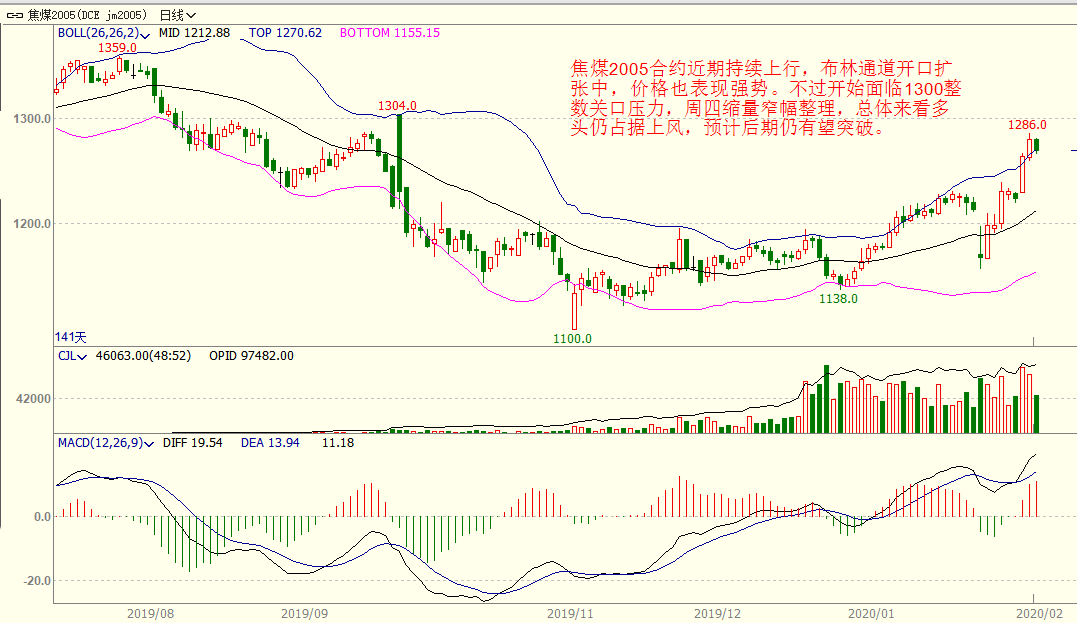Screen dimensions: 1077x623
Task: Select the BOLL MID 1212.88 value label
Action: [x=195, y=33]
